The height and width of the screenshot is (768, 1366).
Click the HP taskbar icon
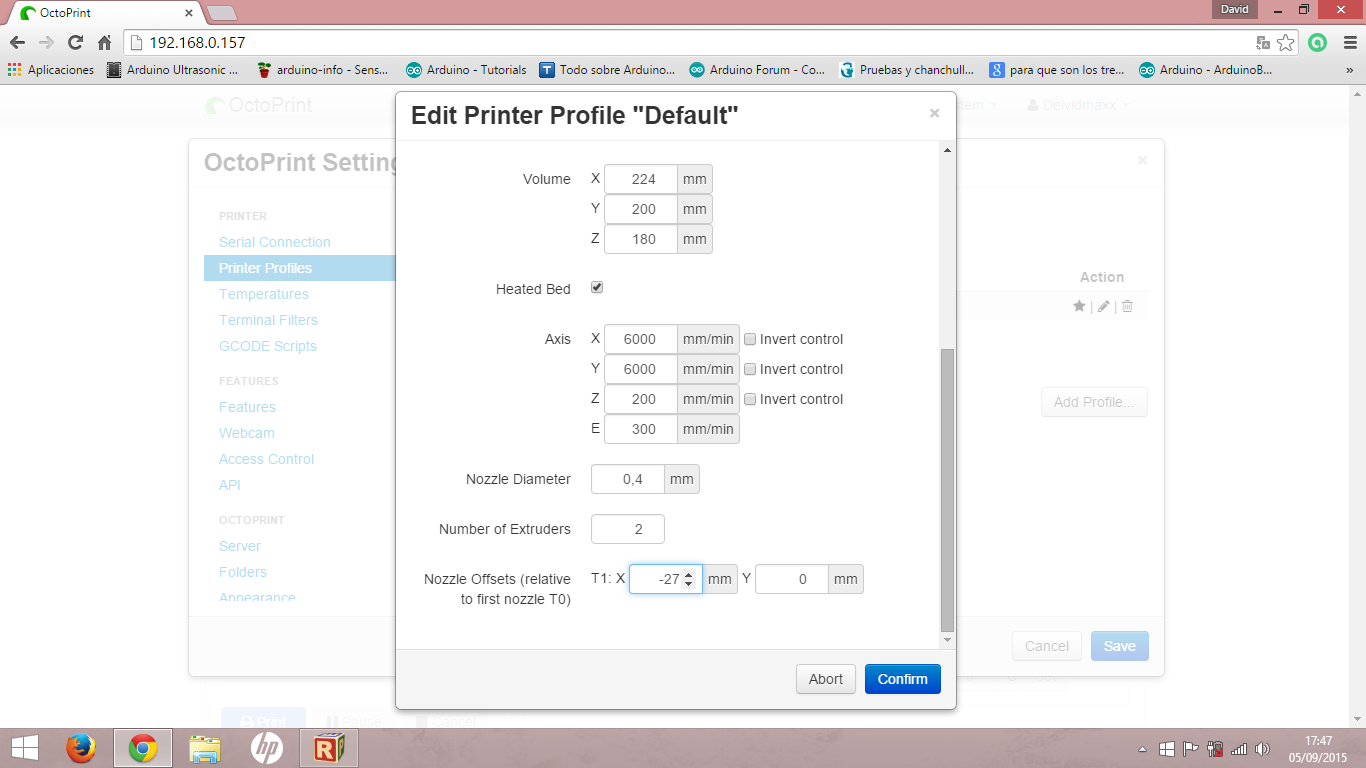267,748
